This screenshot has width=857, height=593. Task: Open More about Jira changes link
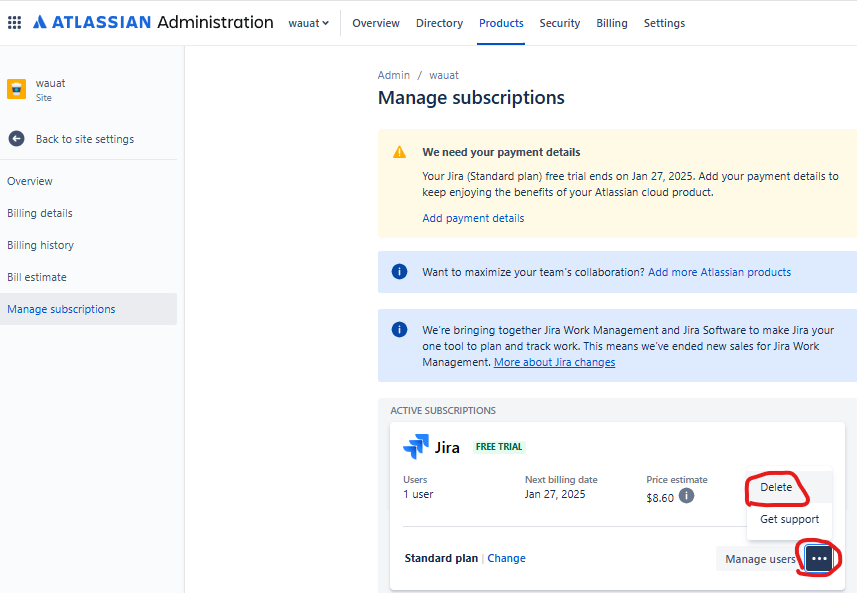coord(555,362)
